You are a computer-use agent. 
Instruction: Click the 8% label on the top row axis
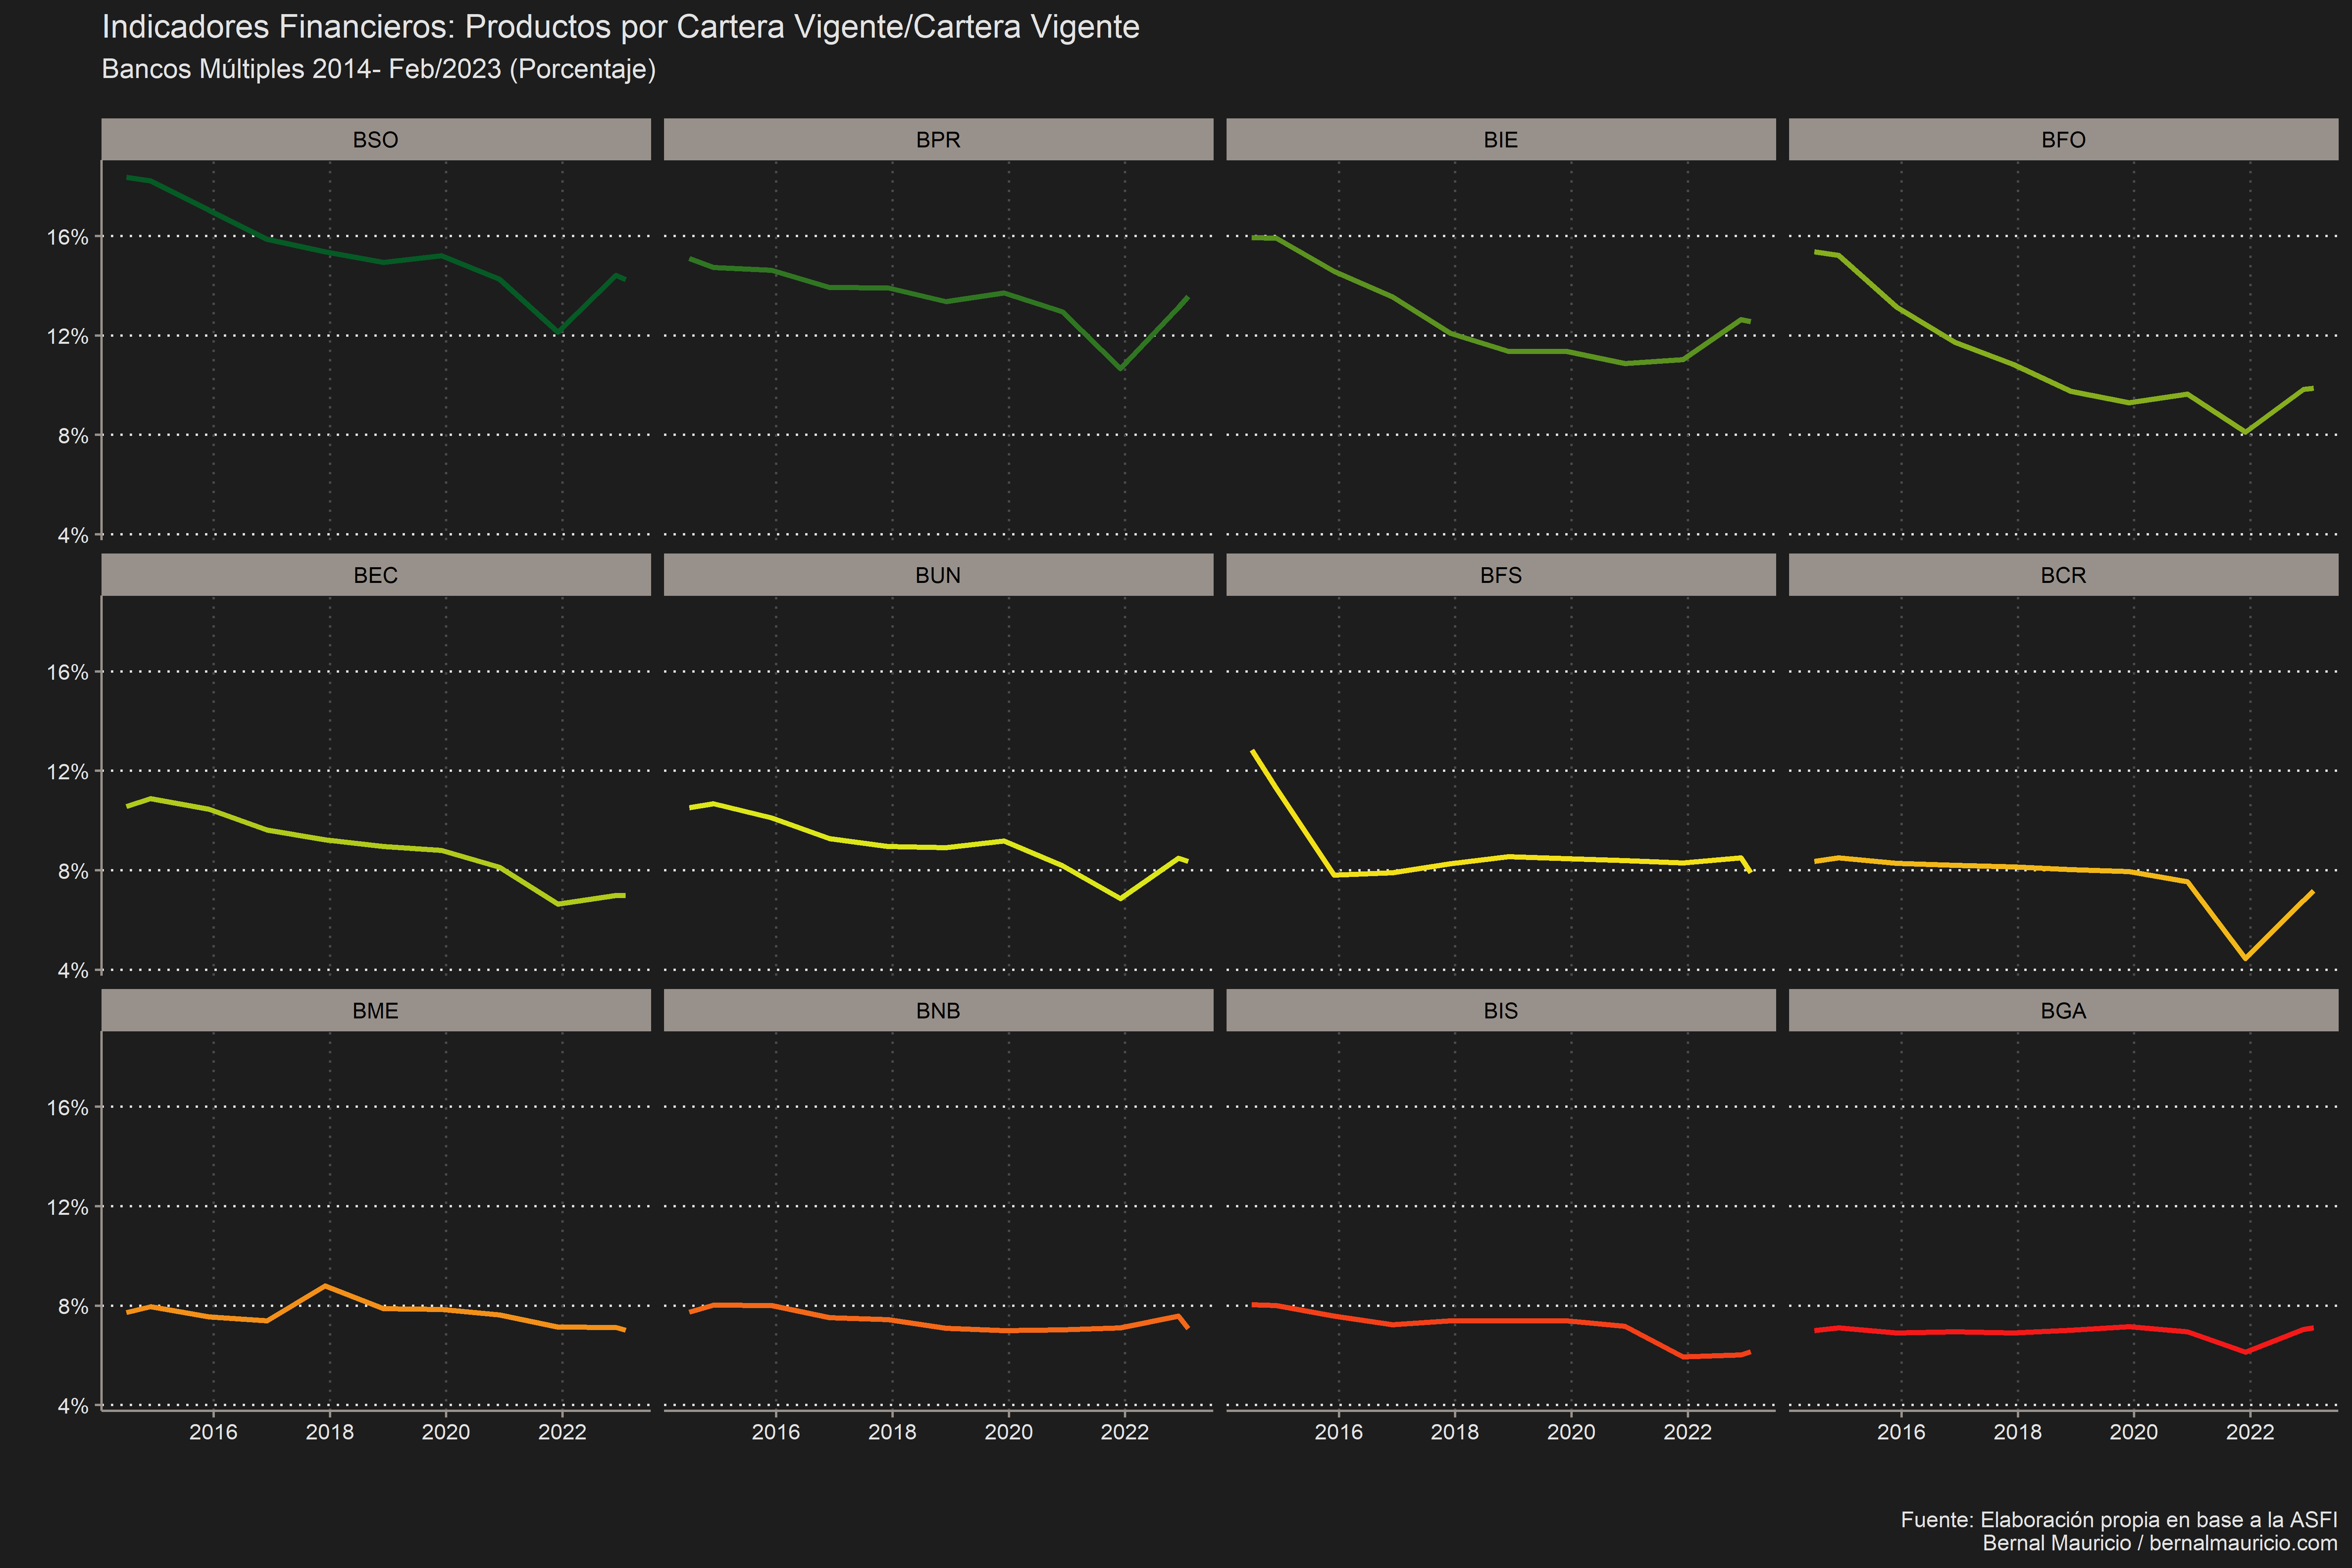coord(73,436)
